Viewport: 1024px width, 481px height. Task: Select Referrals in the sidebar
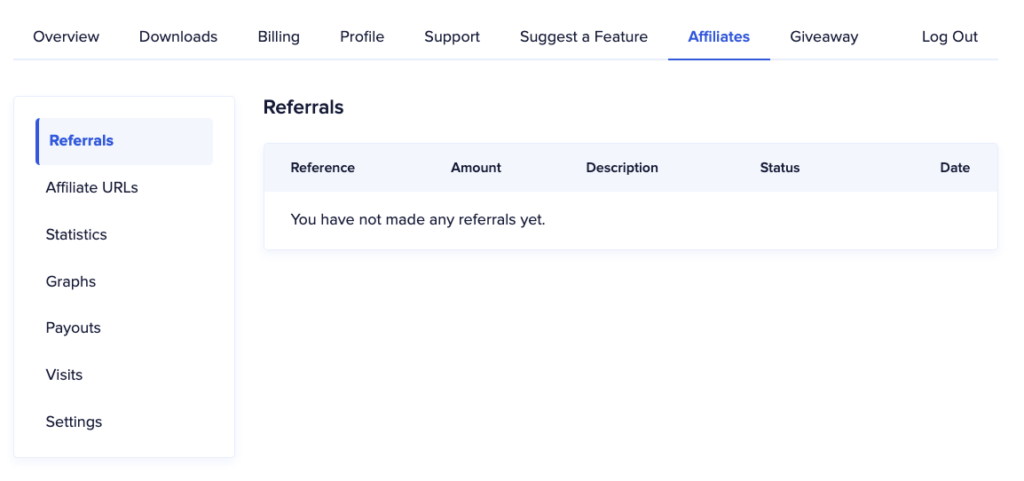(x=124, y=141)
